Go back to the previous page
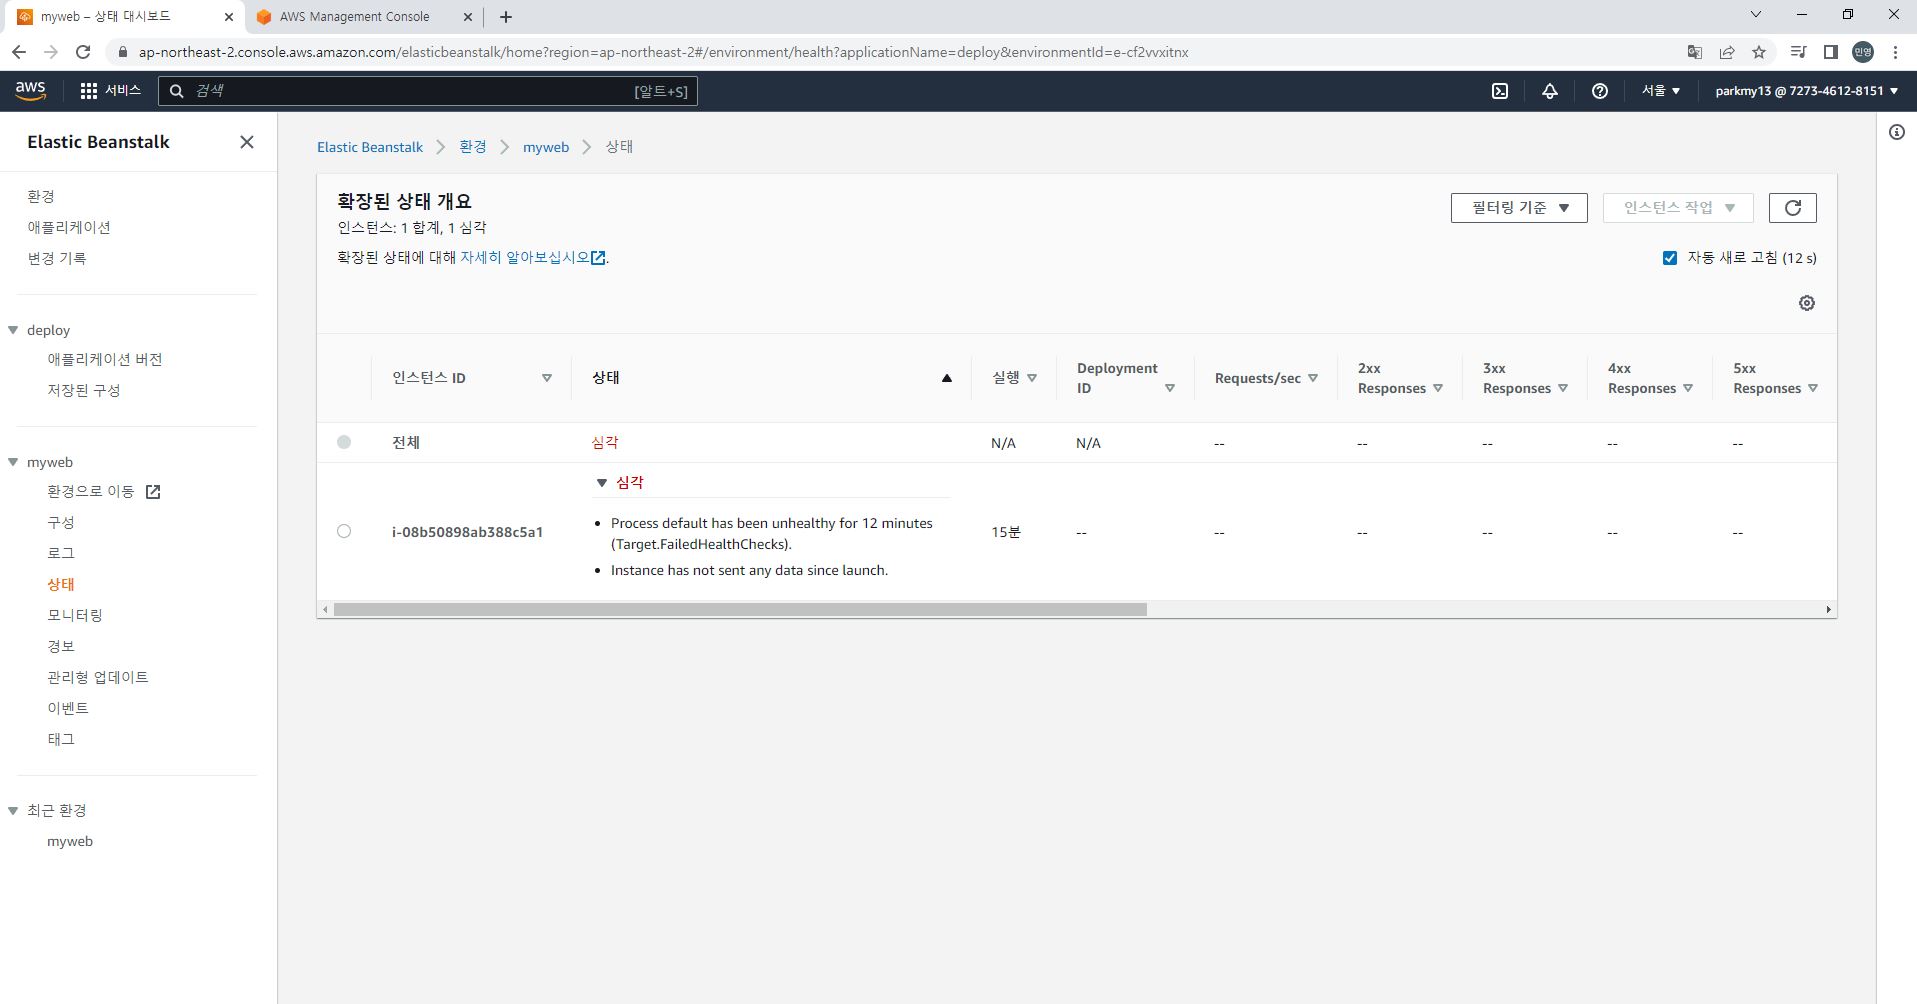Image resolution: width=1917 pixels, height=1004 pixels. pos(19,52)
